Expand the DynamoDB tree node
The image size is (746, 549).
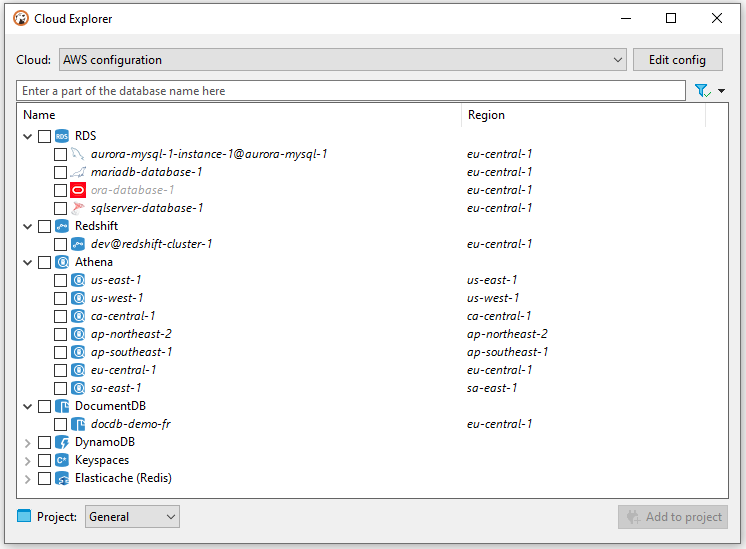tap(27, 442)
